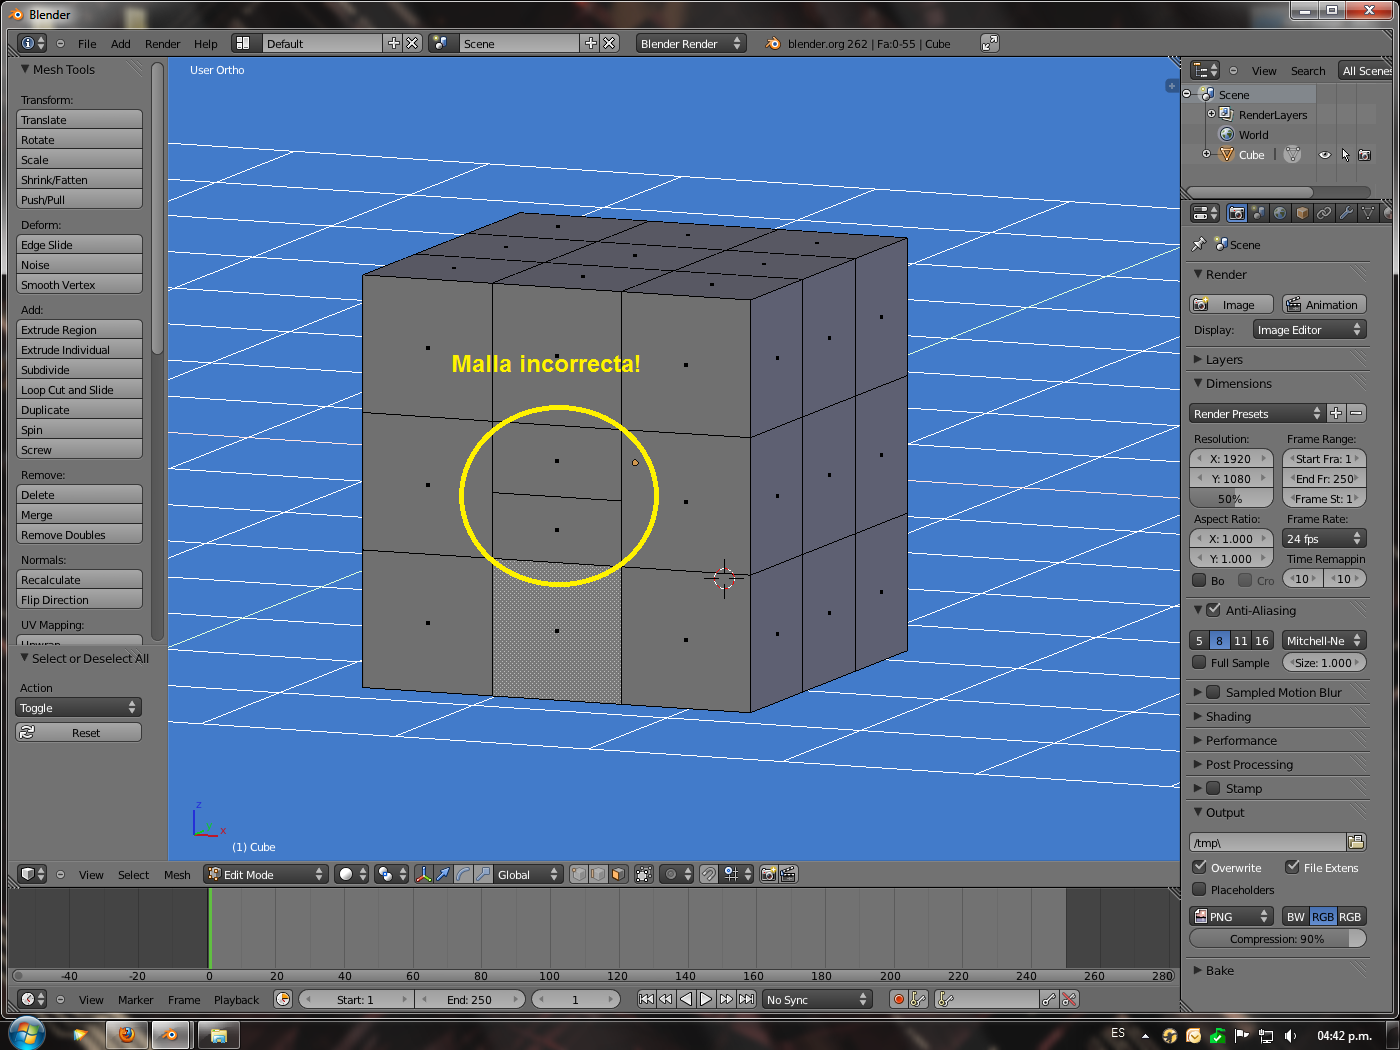Screen dimensions: 1400x1050
Task: Open the Blender Render engine dropdown
Action: click(691, 44)
